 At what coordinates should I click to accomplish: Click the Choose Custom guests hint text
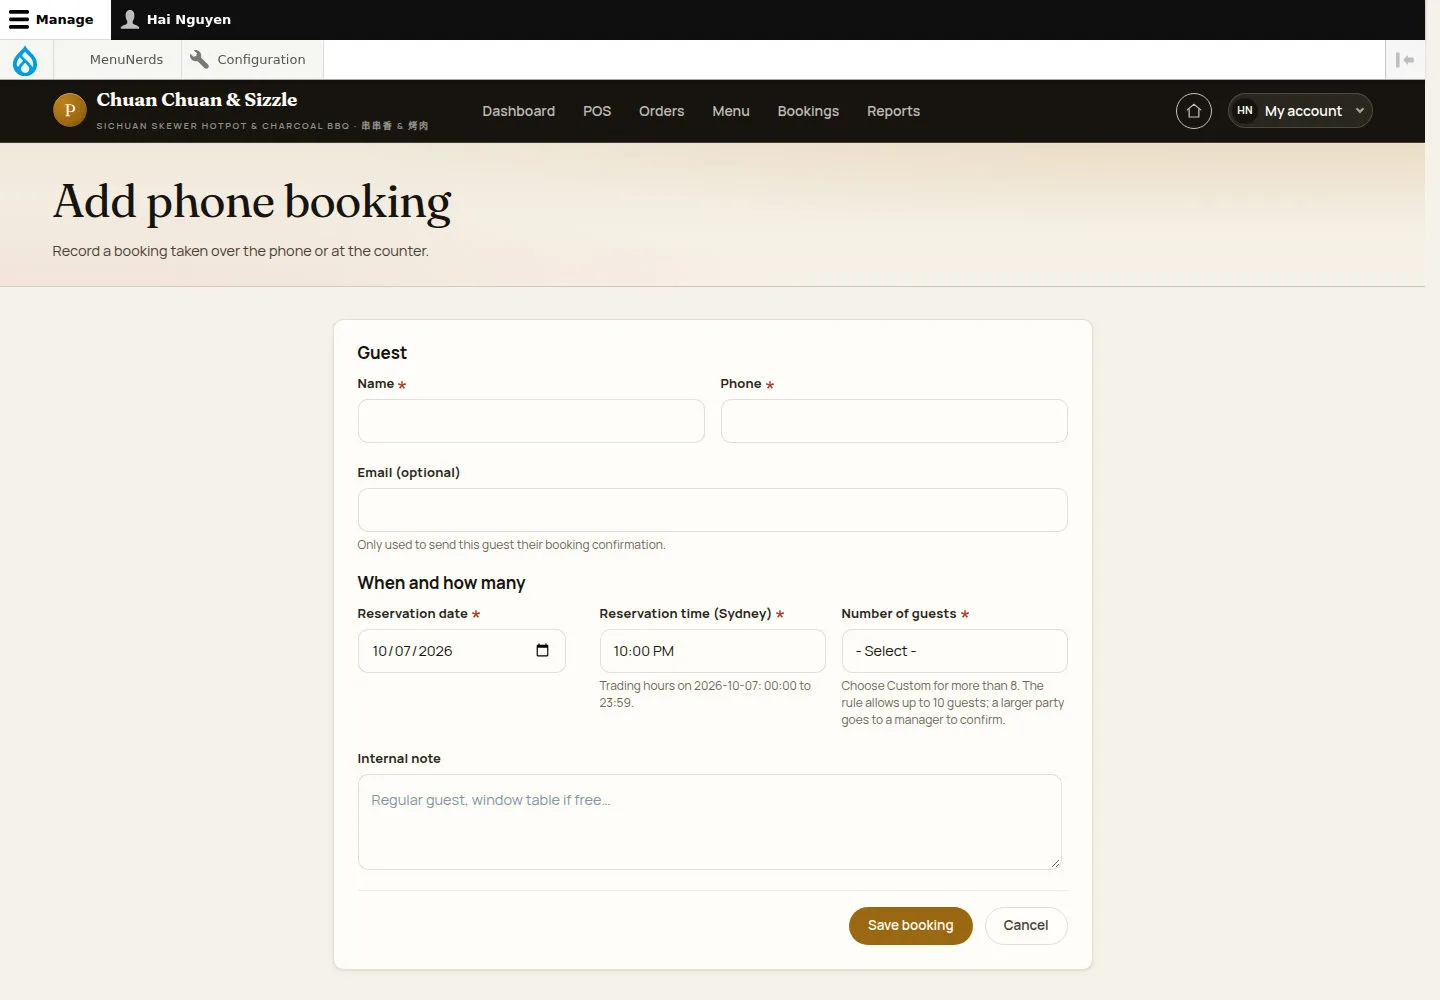(953, 703)
